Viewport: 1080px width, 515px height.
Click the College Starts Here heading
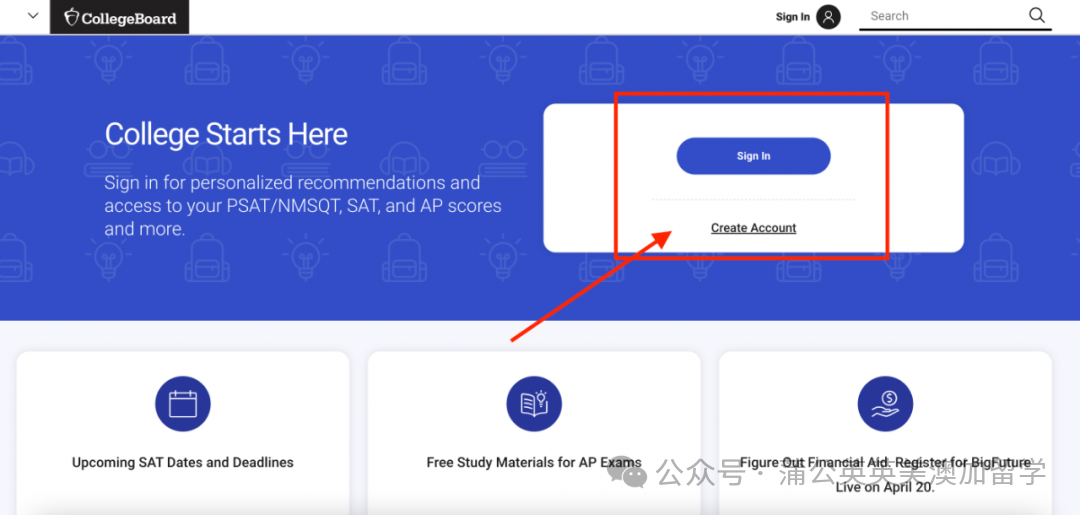(226, 134)
